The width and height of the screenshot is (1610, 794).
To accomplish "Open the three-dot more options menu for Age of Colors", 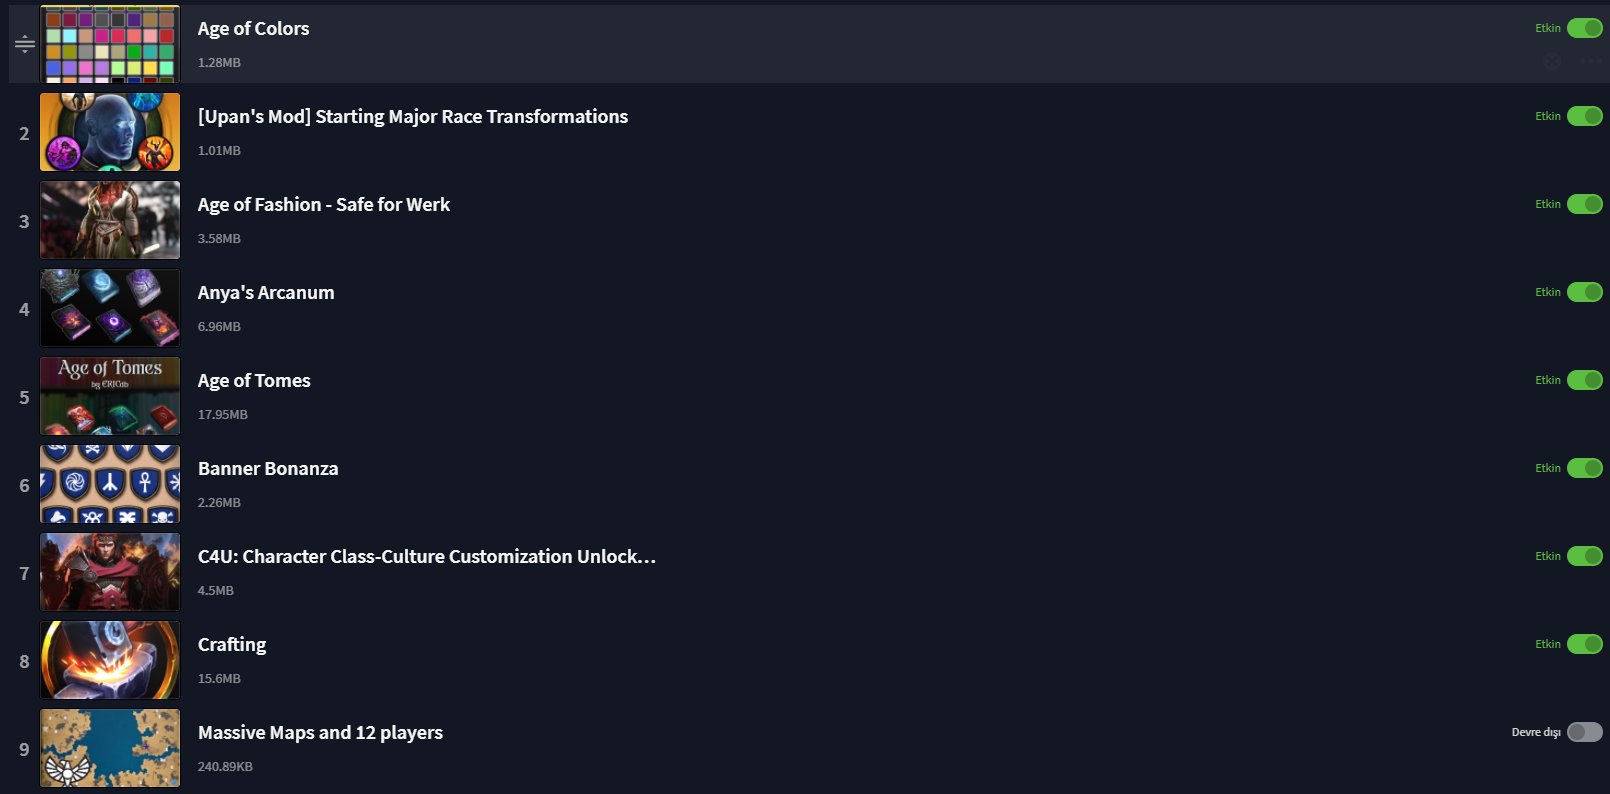I will pyautogui.click(x=1590, y=61).
